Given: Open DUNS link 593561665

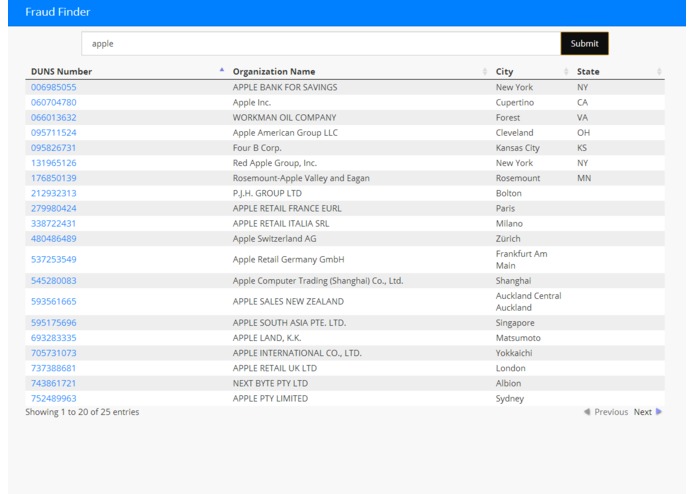Looking at the screenshot, I should pos(54,301).
